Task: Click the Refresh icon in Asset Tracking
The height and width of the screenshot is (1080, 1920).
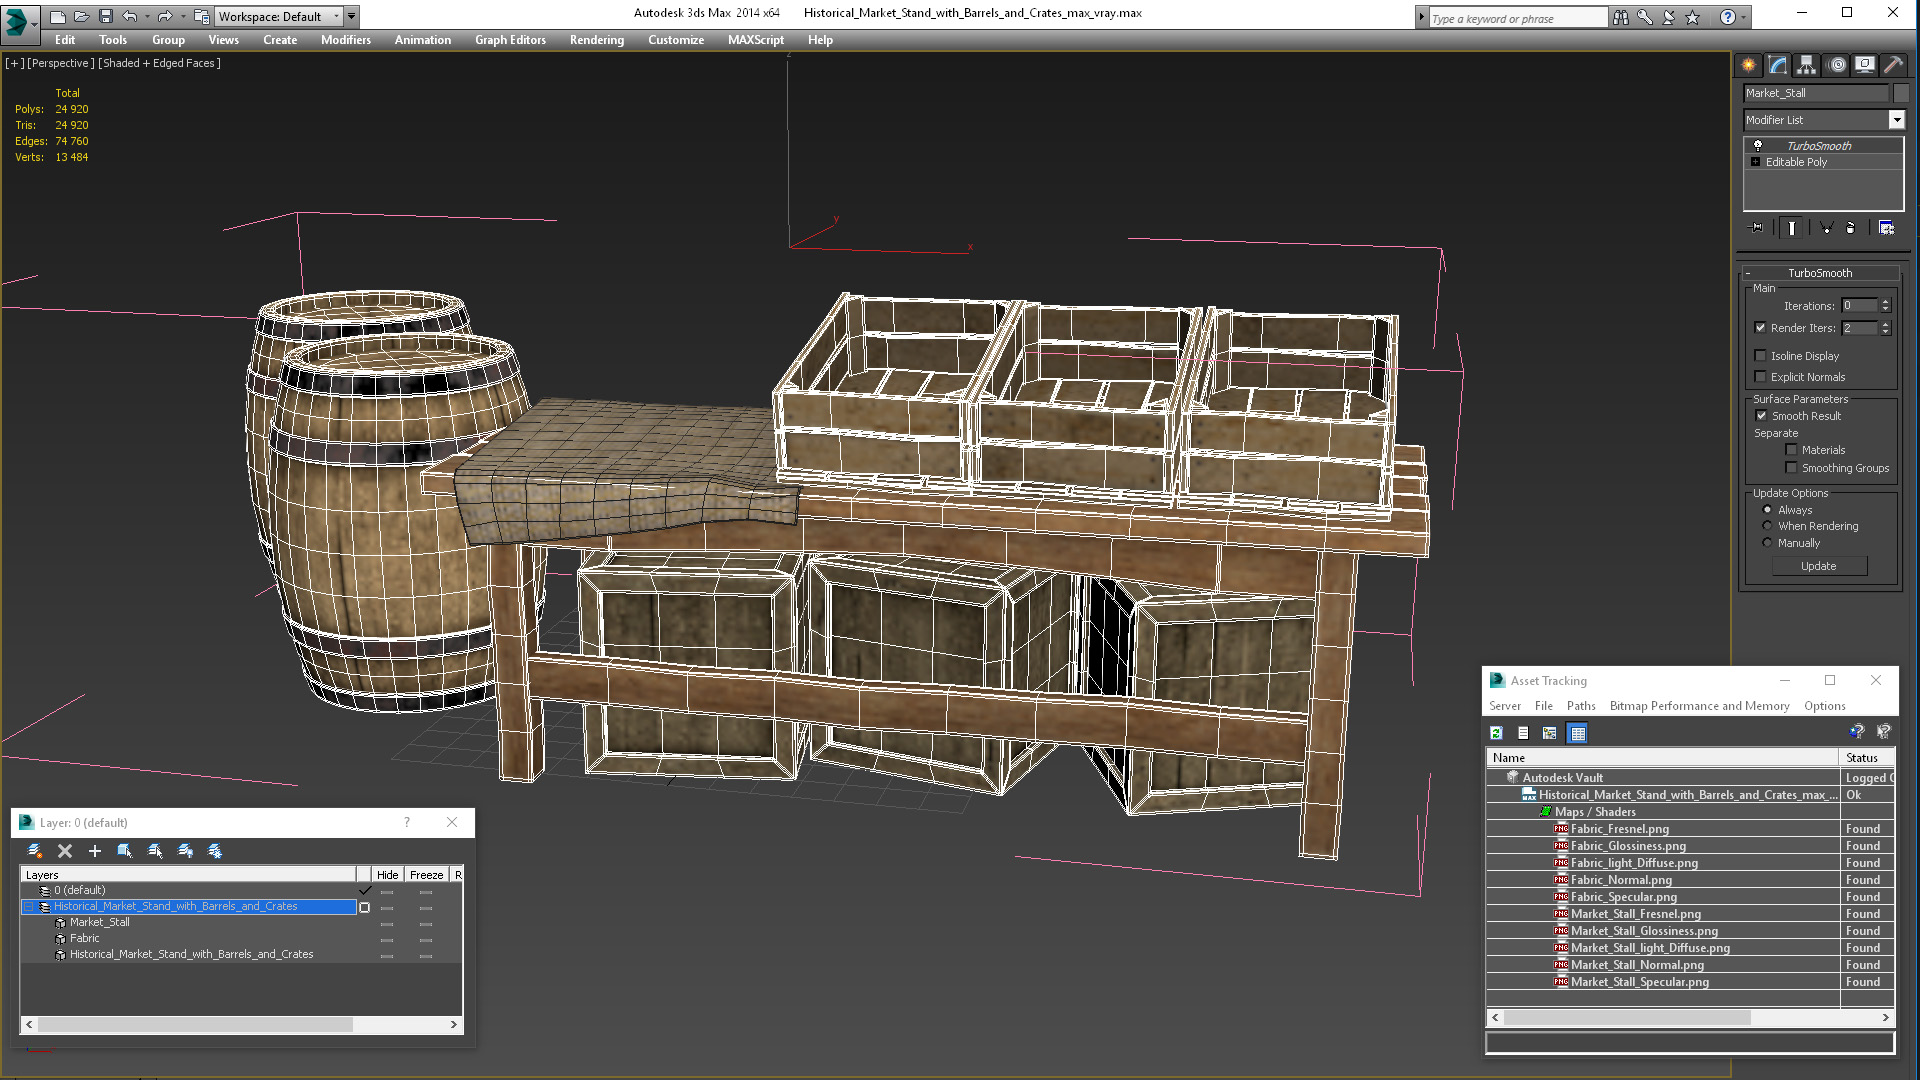Action: click(x=1496, y=733)
